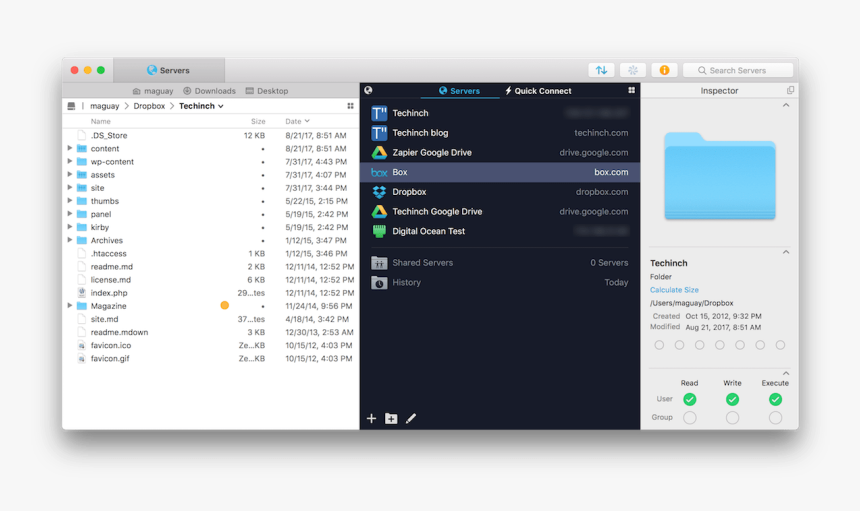
Task: Collapse the permissions section in Inspector
Action: click(786, 373)
